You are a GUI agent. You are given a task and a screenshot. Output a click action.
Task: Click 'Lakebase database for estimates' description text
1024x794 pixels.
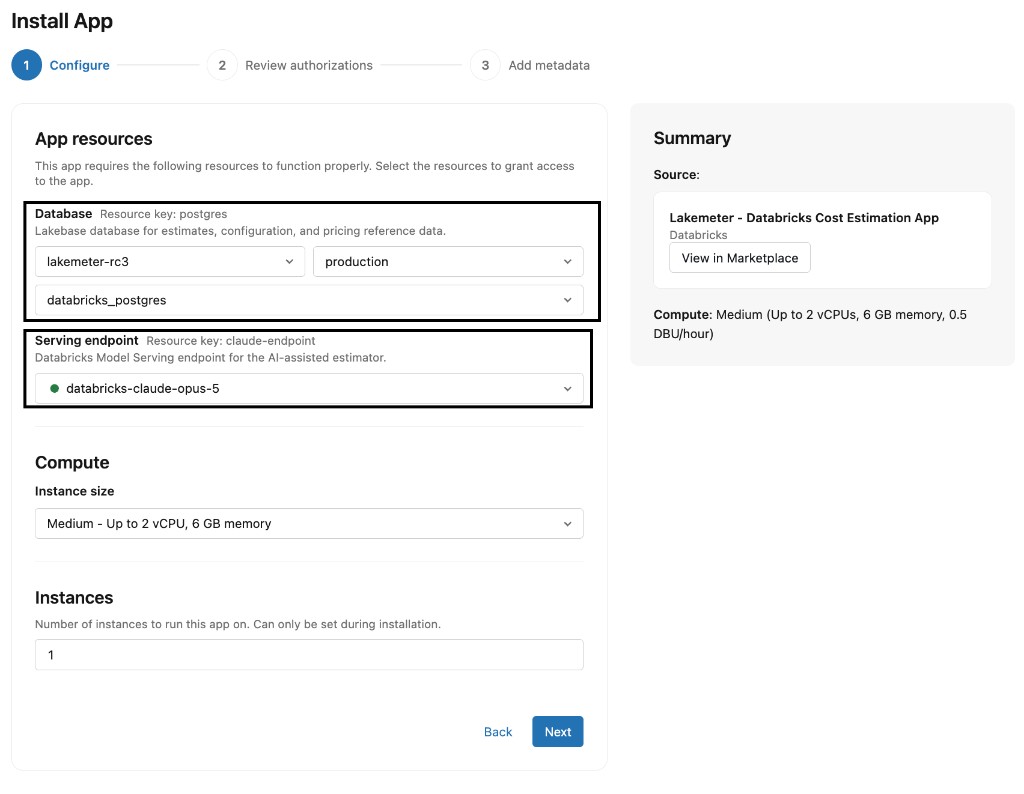240,231
